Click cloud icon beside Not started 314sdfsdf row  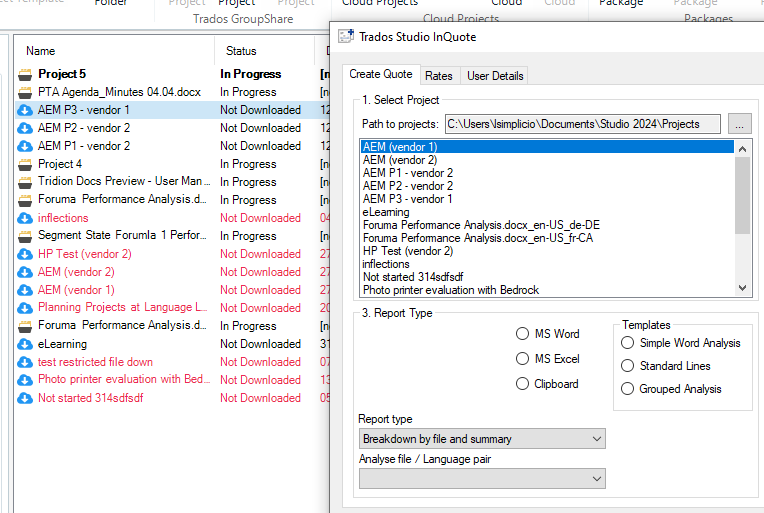25,399
